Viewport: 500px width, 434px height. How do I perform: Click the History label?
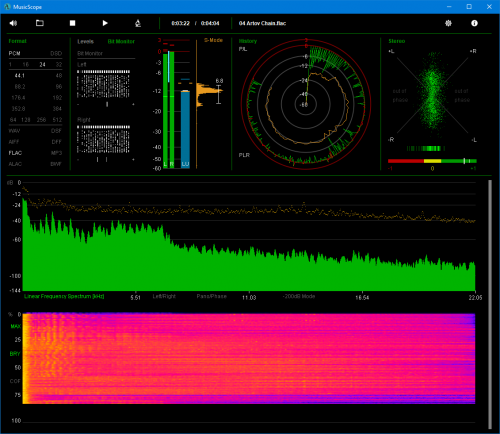[248, 41]
